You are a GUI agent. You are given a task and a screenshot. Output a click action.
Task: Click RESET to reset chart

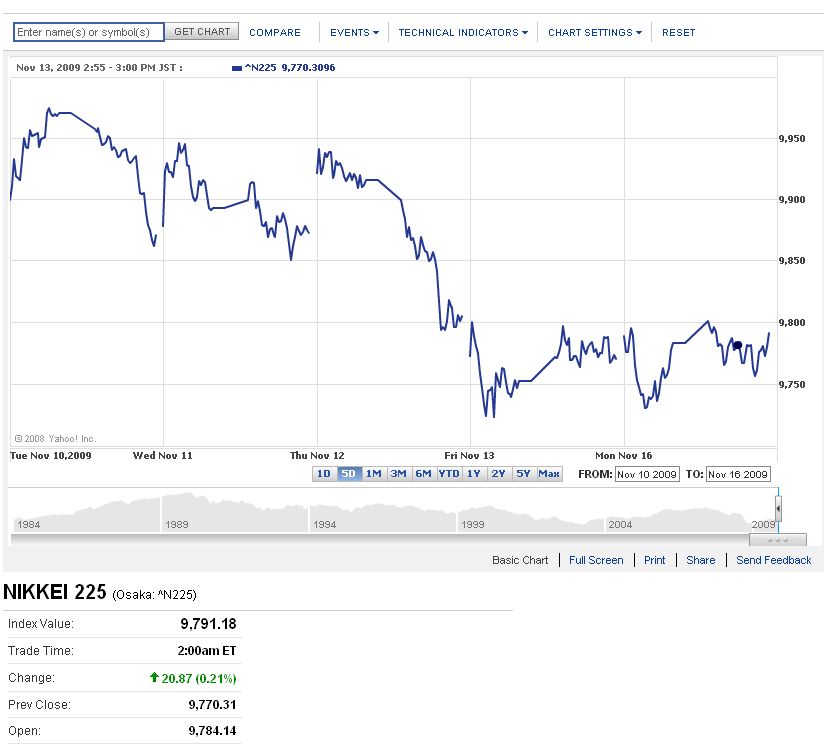point(678,33)
